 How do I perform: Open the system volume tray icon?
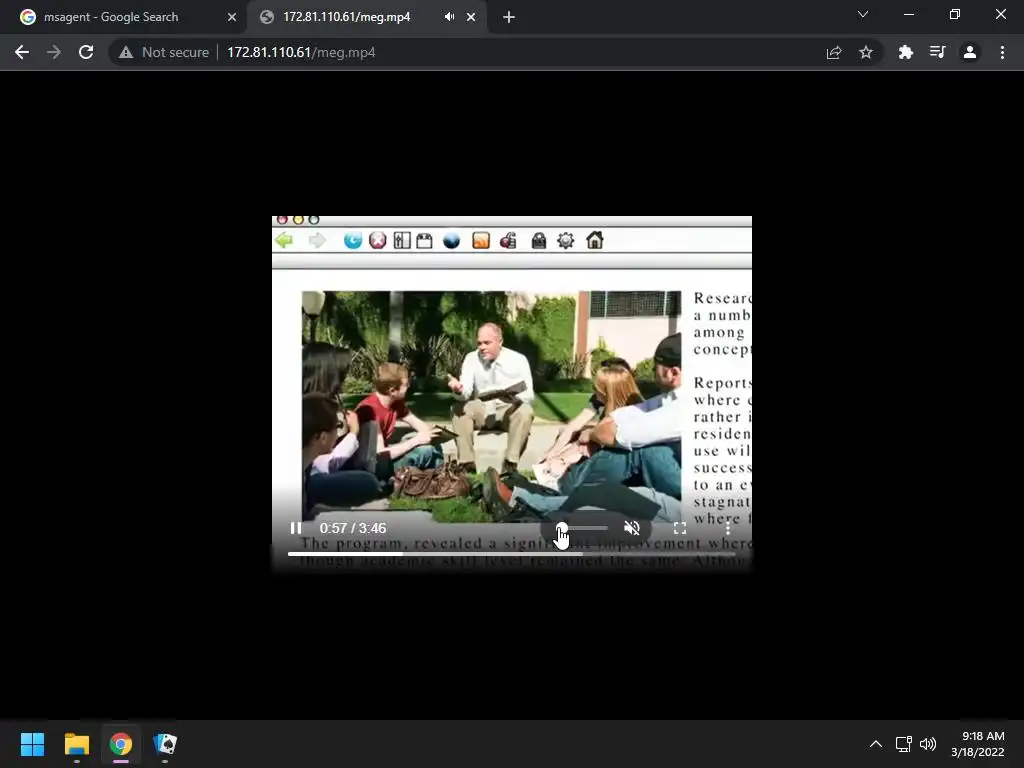coord(928,744)
